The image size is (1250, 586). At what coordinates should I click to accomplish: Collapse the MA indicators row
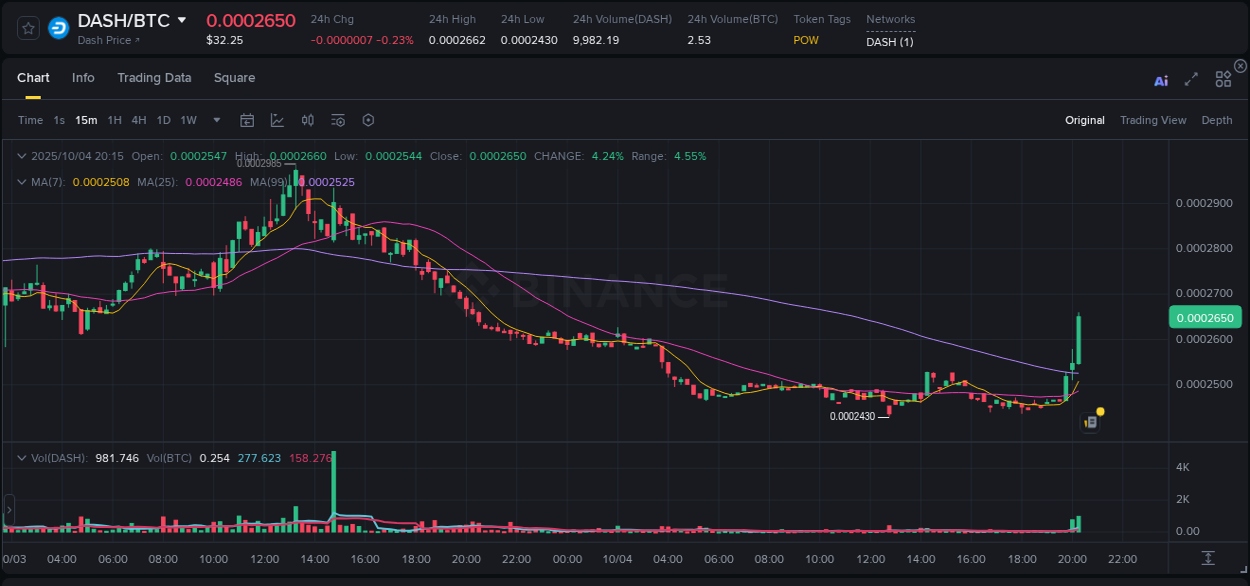(20, 182)
